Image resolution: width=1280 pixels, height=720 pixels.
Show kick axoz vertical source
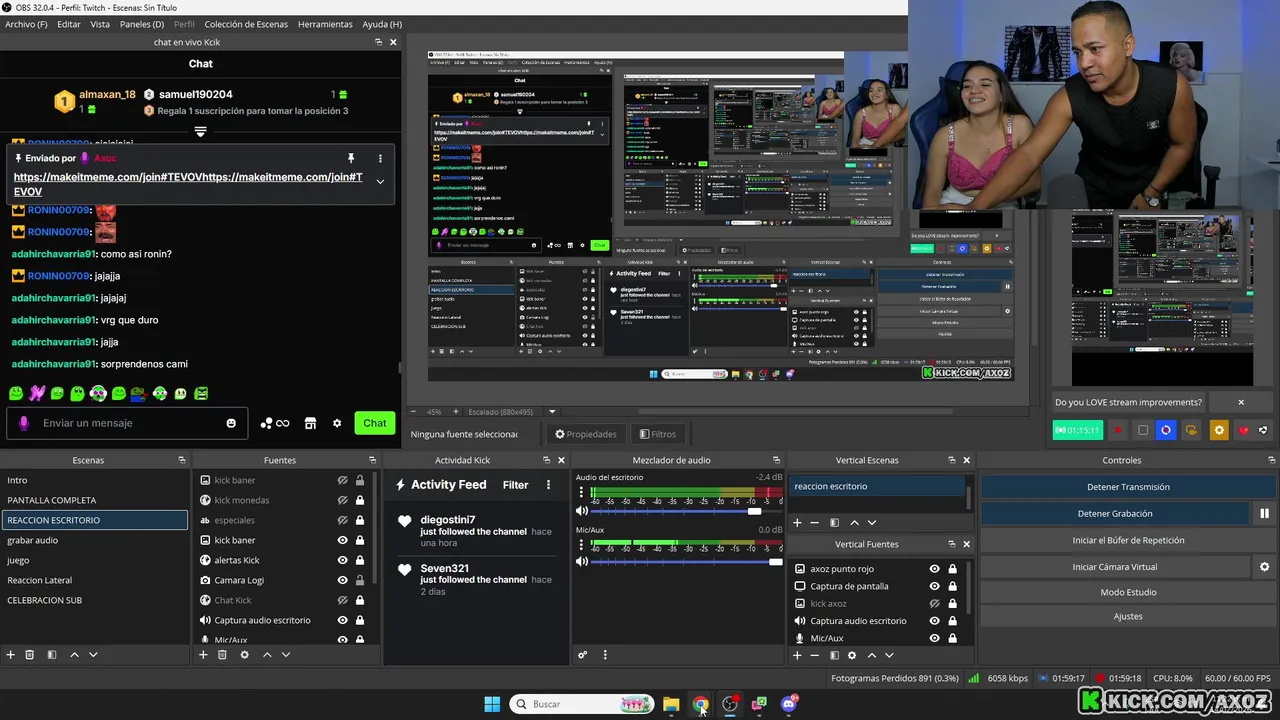click(x=935, y=604)
